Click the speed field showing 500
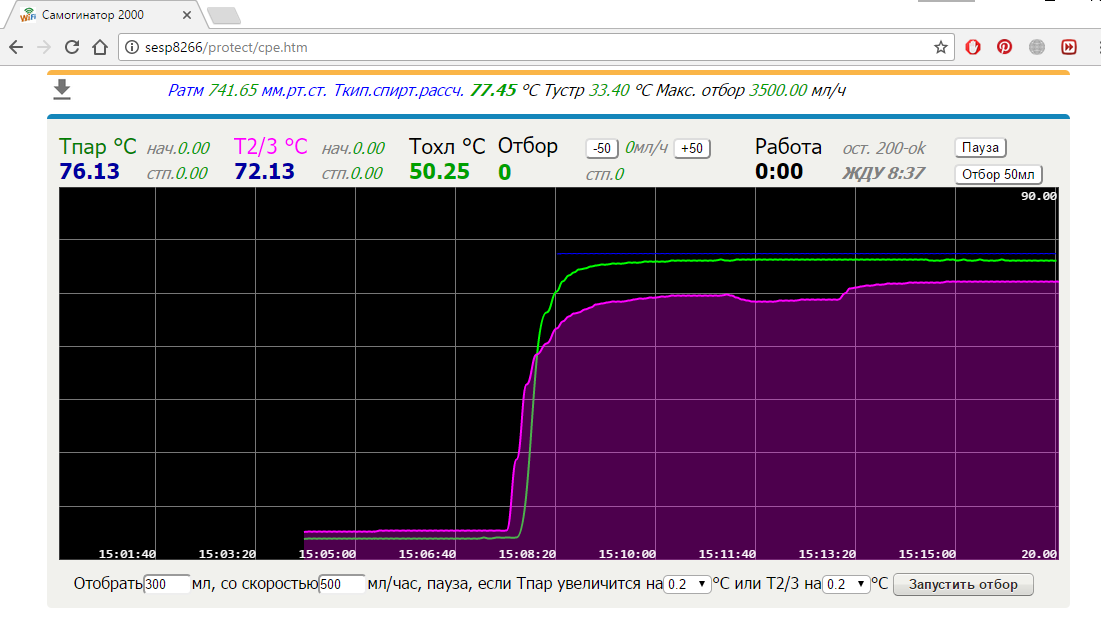 (x=341, y=584)
